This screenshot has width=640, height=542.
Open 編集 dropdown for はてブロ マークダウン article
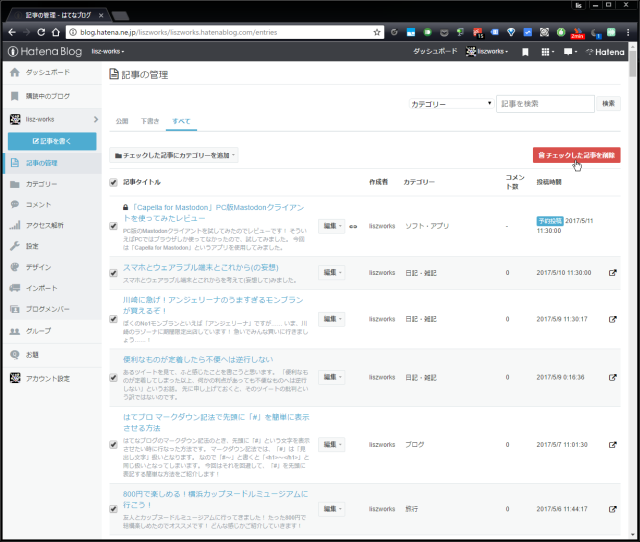(x=331, y=444)
